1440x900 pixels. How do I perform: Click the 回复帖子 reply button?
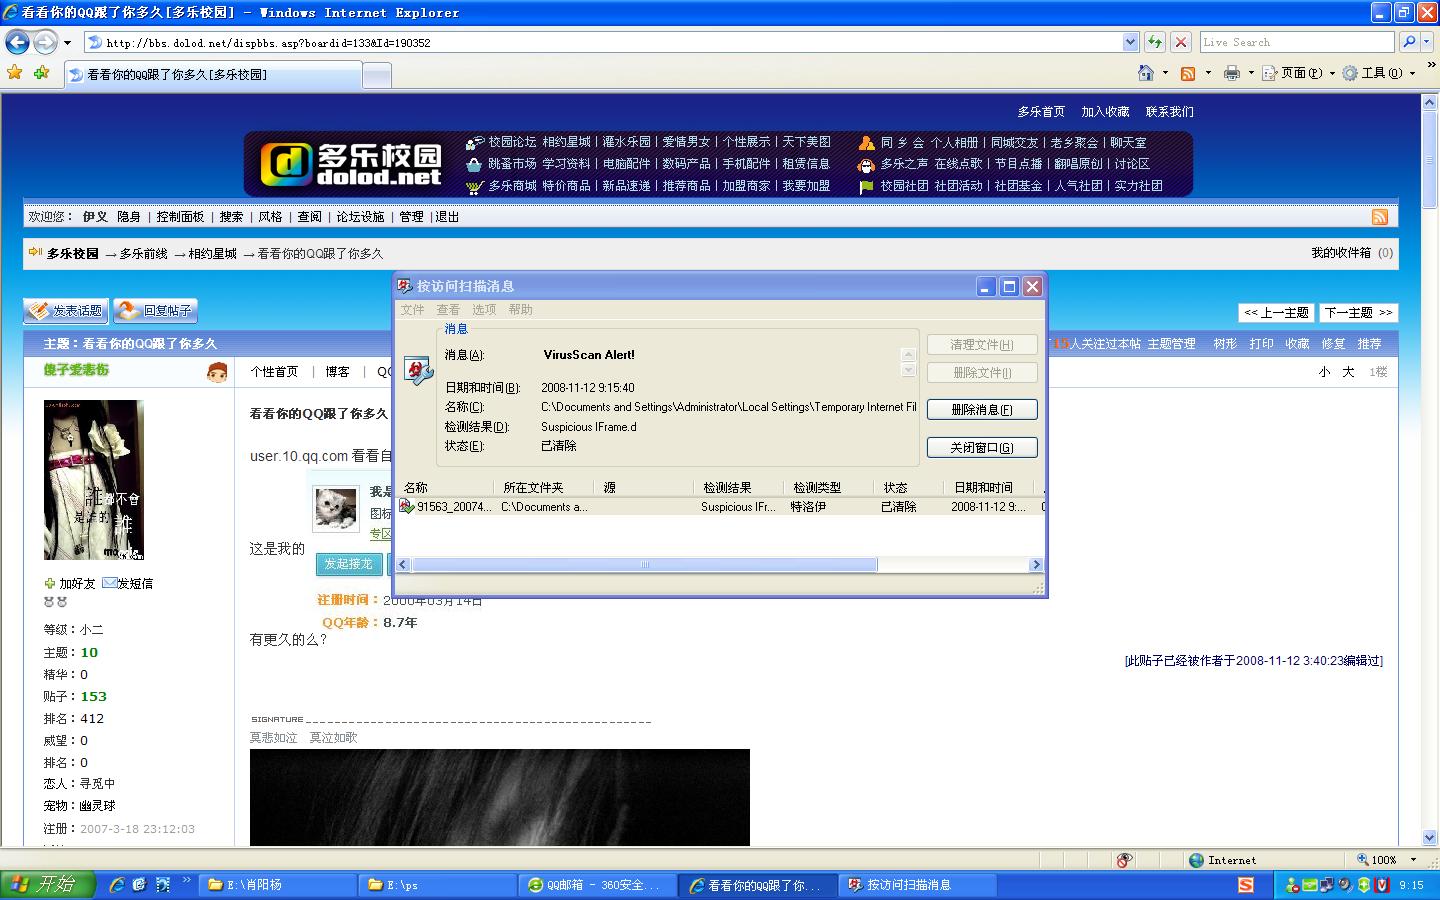click(x=155, y=311)
